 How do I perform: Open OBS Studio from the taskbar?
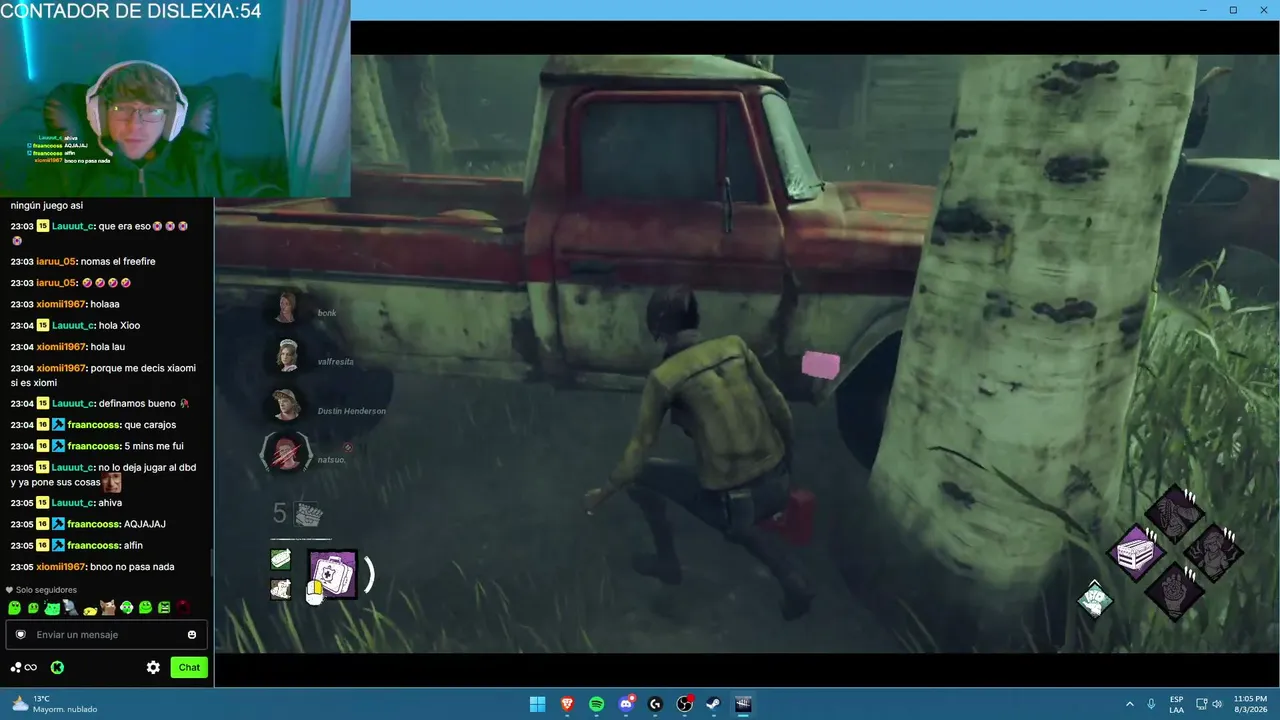(685, 704)
